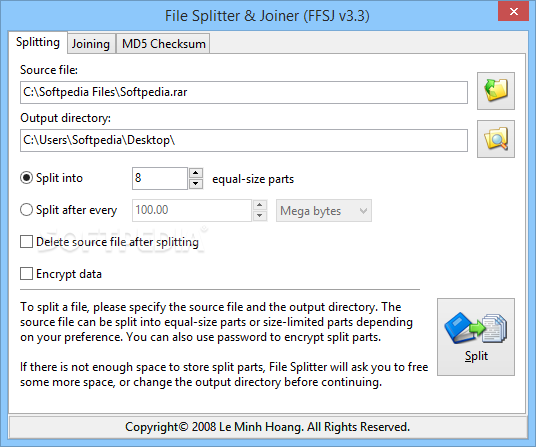Image resolution: width=536 pixels, height=447 pixels.
Task: Select the Splitting tab
Action: pos(38,42)
